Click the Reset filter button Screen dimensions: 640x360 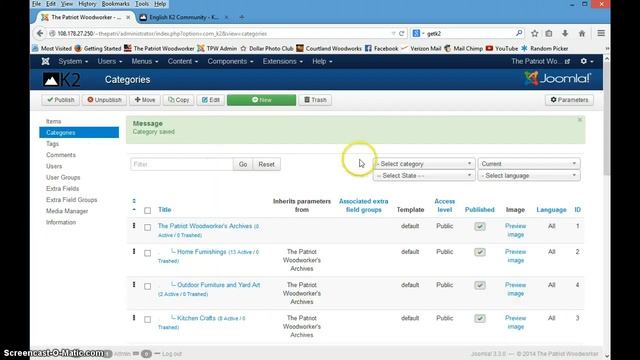pyautogui.click(x=267, y=164)
